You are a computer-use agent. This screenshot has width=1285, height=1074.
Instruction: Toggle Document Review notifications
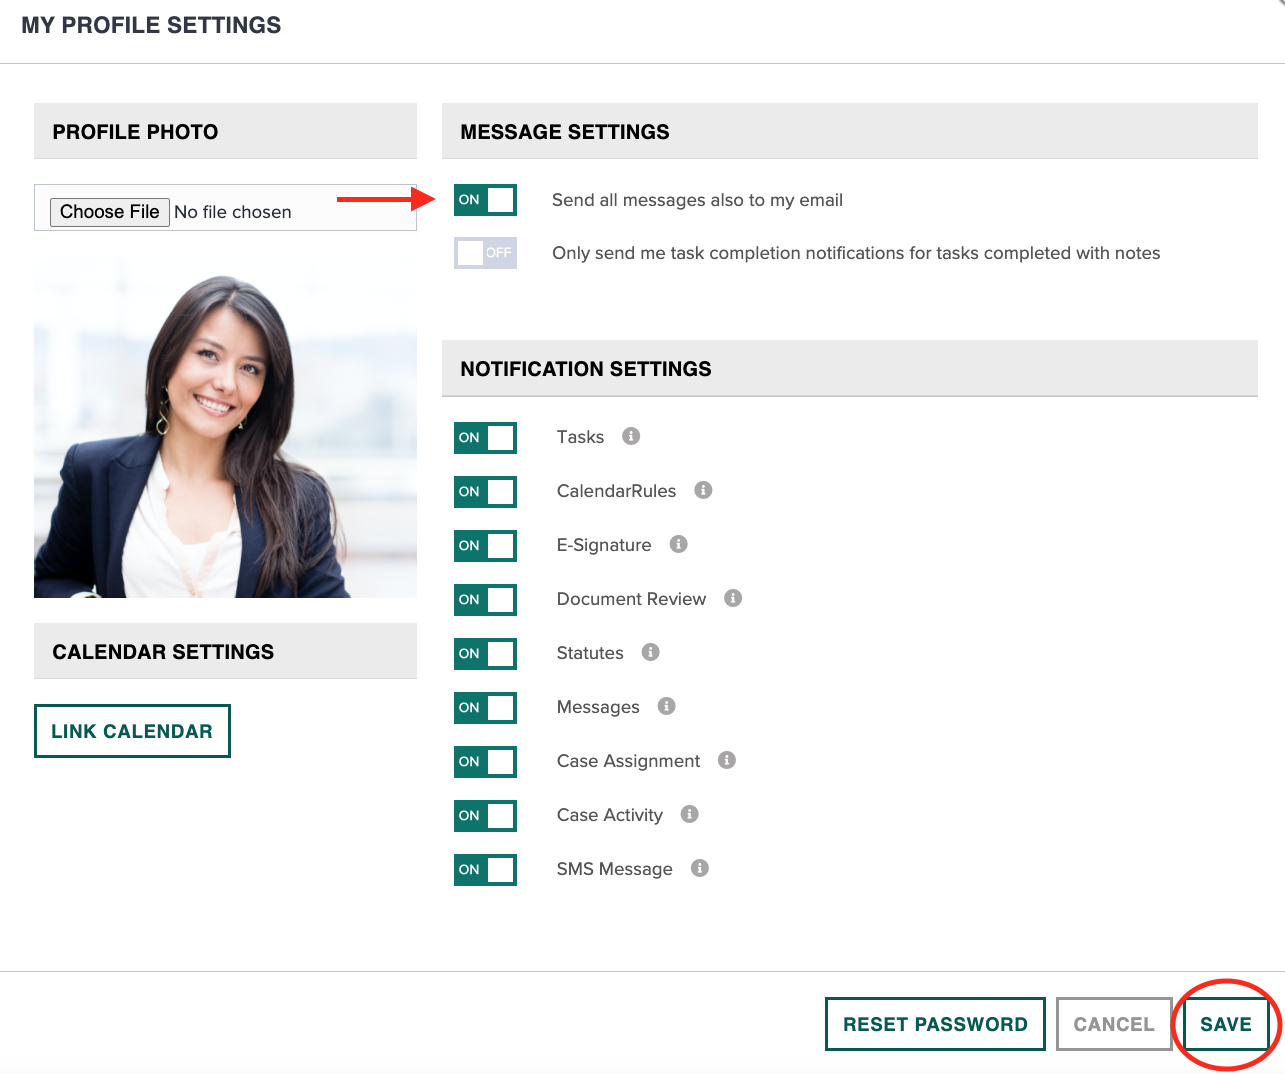485,600
